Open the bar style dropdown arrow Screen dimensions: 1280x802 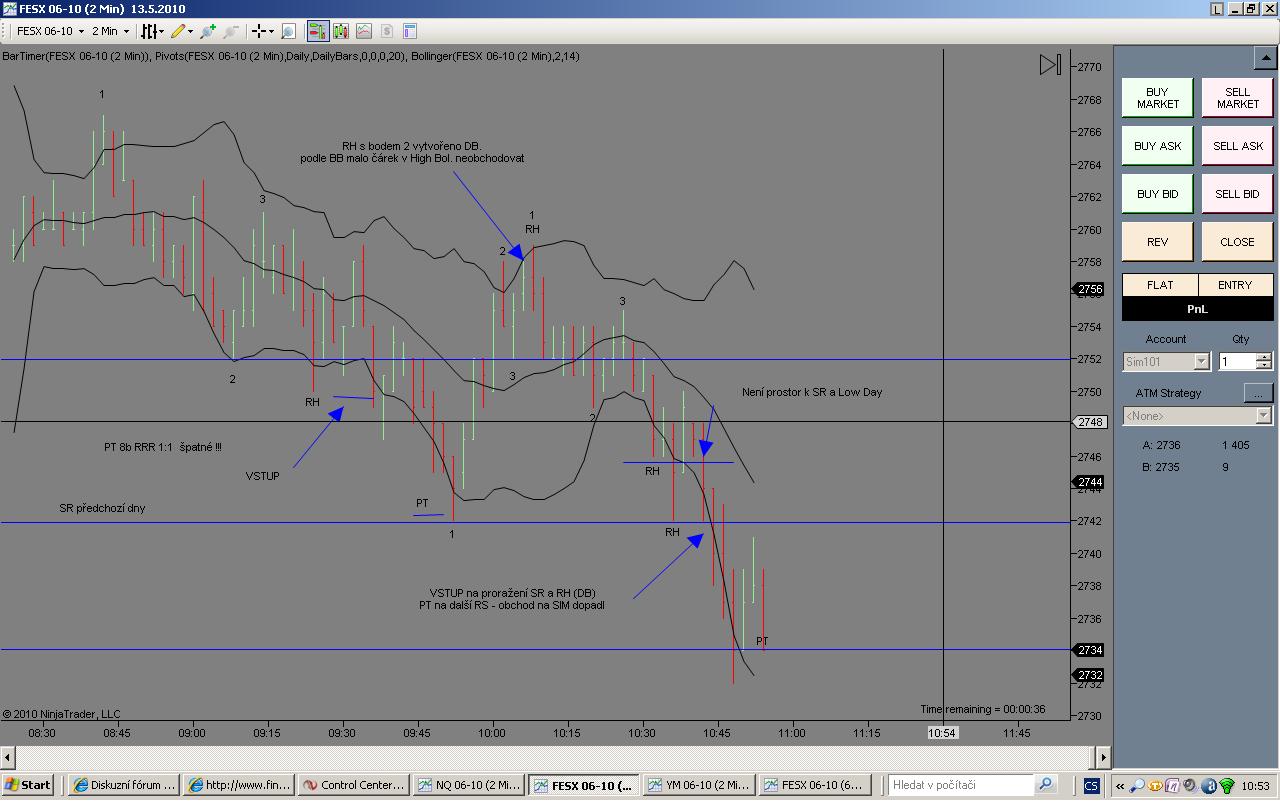click(x=161, y=32)
